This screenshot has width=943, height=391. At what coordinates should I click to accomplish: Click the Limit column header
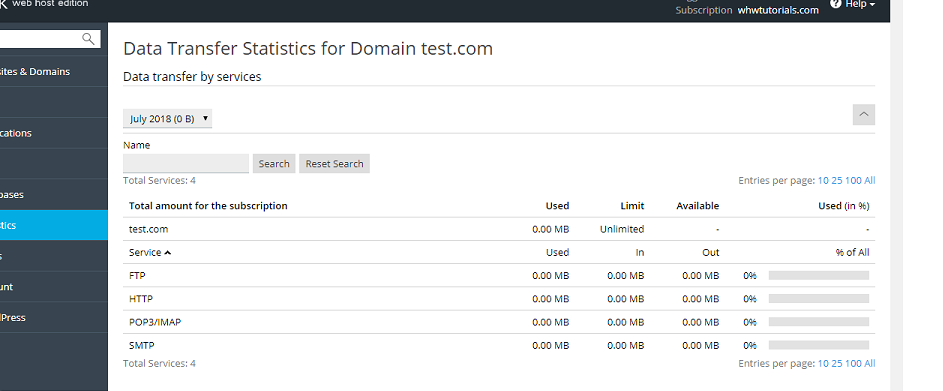click(632, 206)
